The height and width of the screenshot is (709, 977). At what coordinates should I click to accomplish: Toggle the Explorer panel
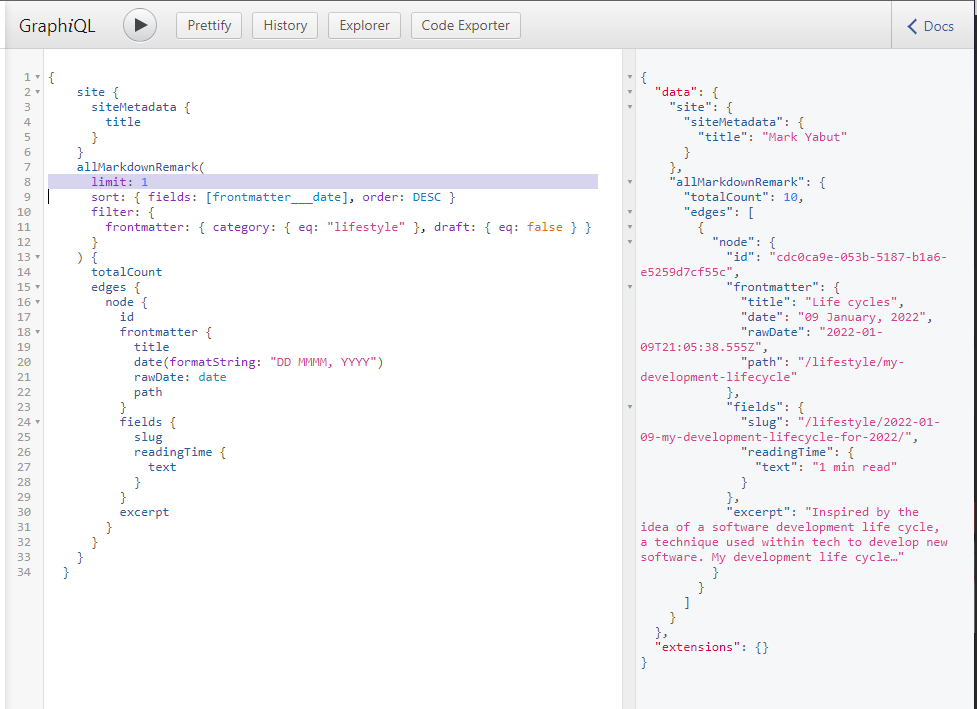[365, 26]
